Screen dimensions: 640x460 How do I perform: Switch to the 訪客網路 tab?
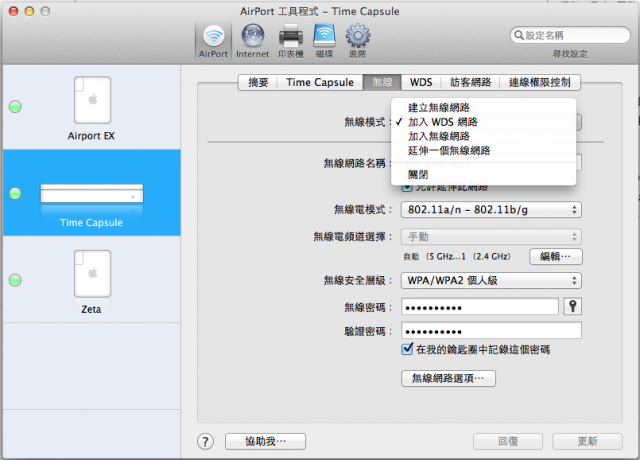pyautogui.click(x=470, y=82)
